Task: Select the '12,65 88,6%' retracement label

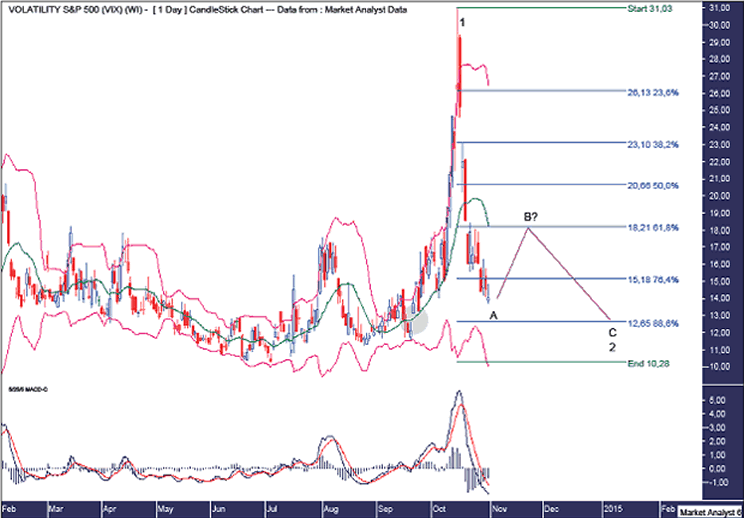Action: click(x=653, y=324)
